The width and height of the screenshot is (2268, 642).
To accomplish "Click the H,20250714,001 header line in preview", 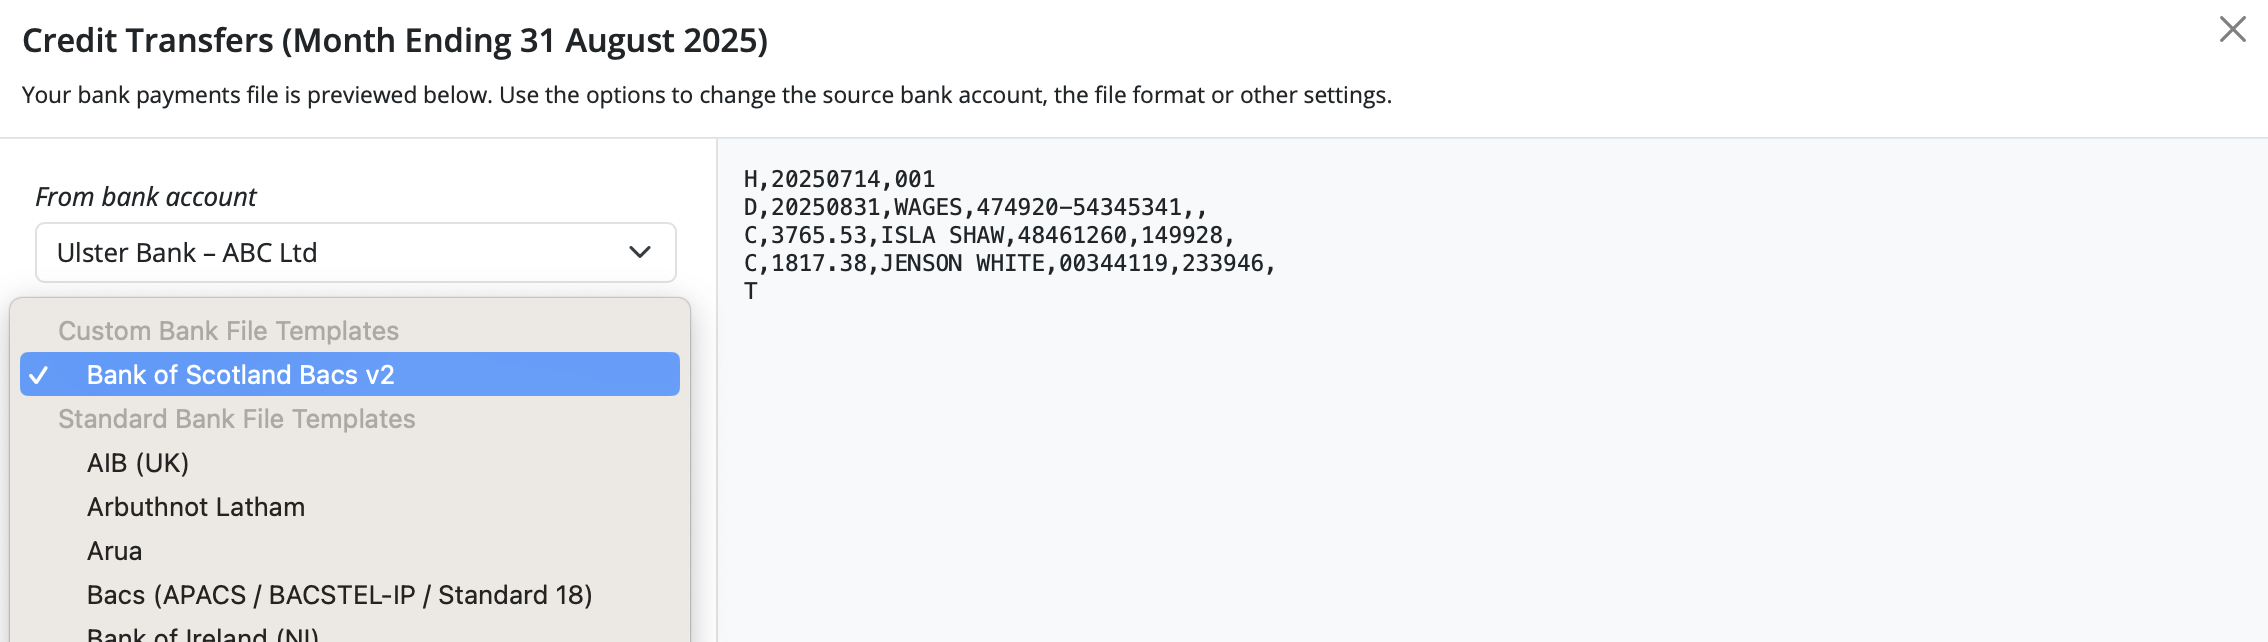I will point(839,179).
